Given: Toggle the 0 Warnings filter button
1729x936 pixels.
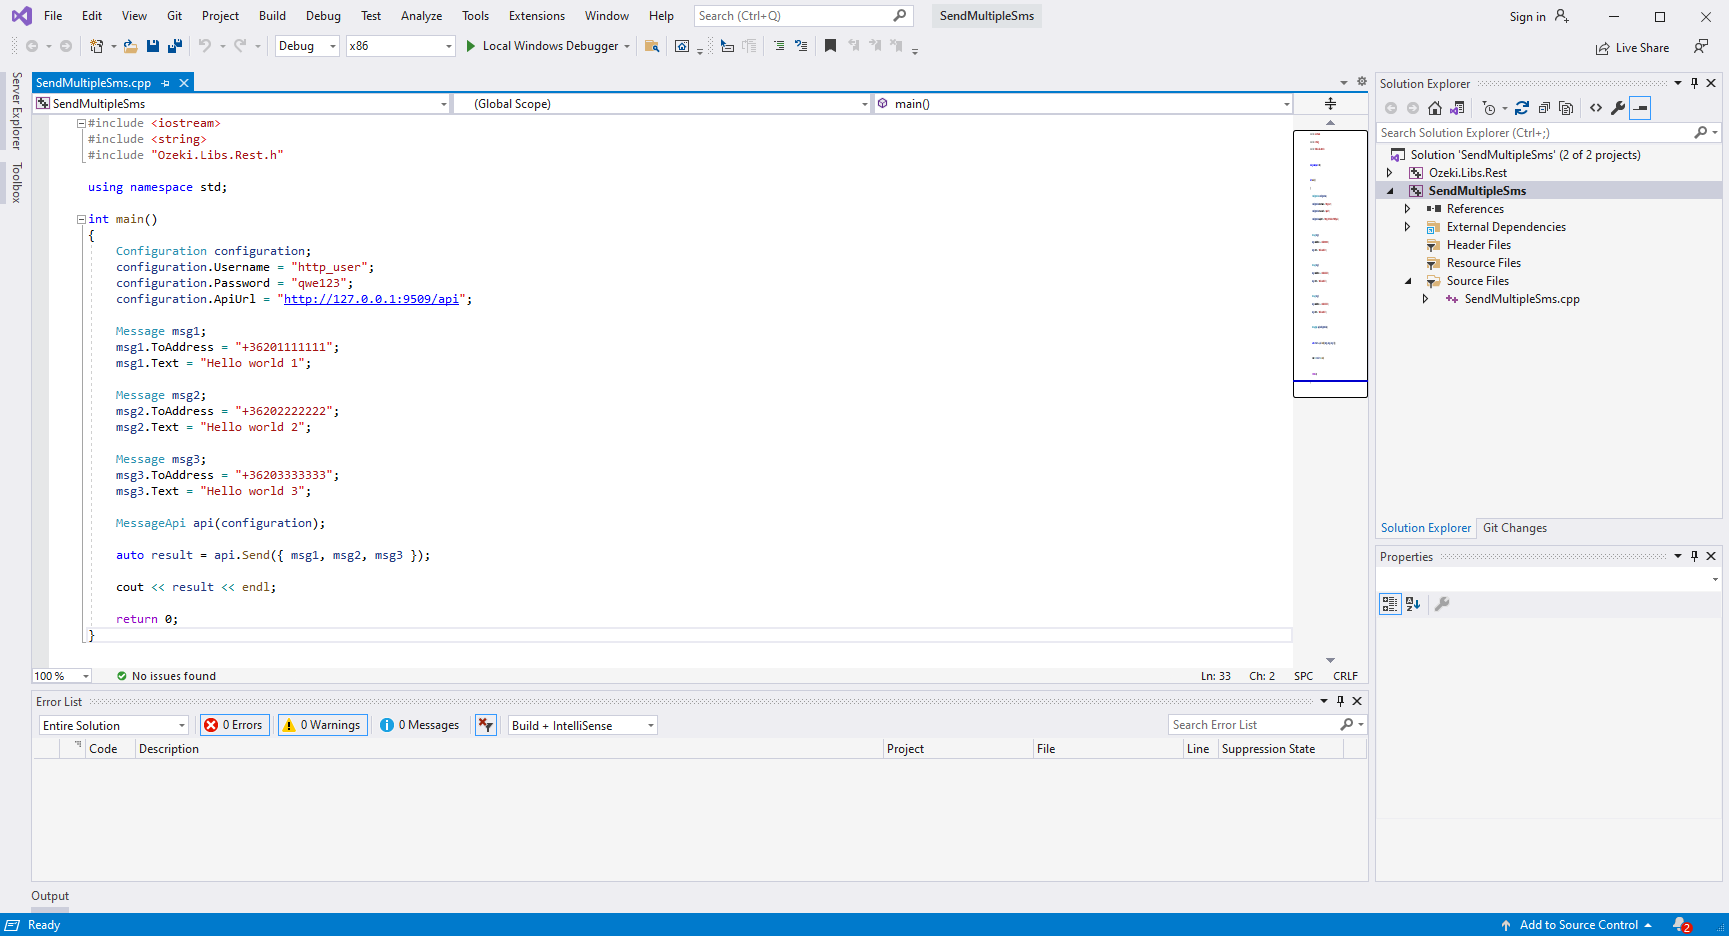Looking at the screenshot, I should tap(323, 725).
